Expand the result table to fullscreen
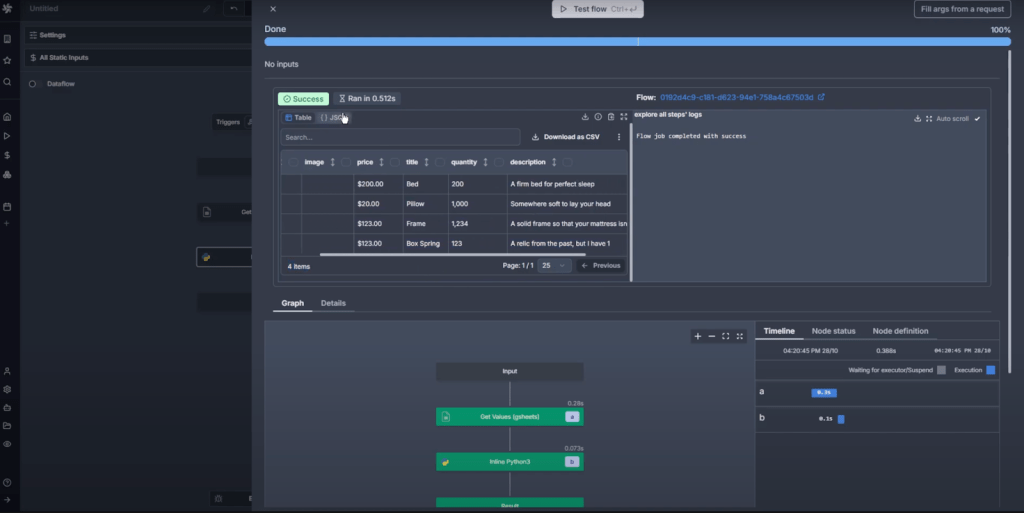1024x513 pixels. pyautogui.click(x=624, y=117)
